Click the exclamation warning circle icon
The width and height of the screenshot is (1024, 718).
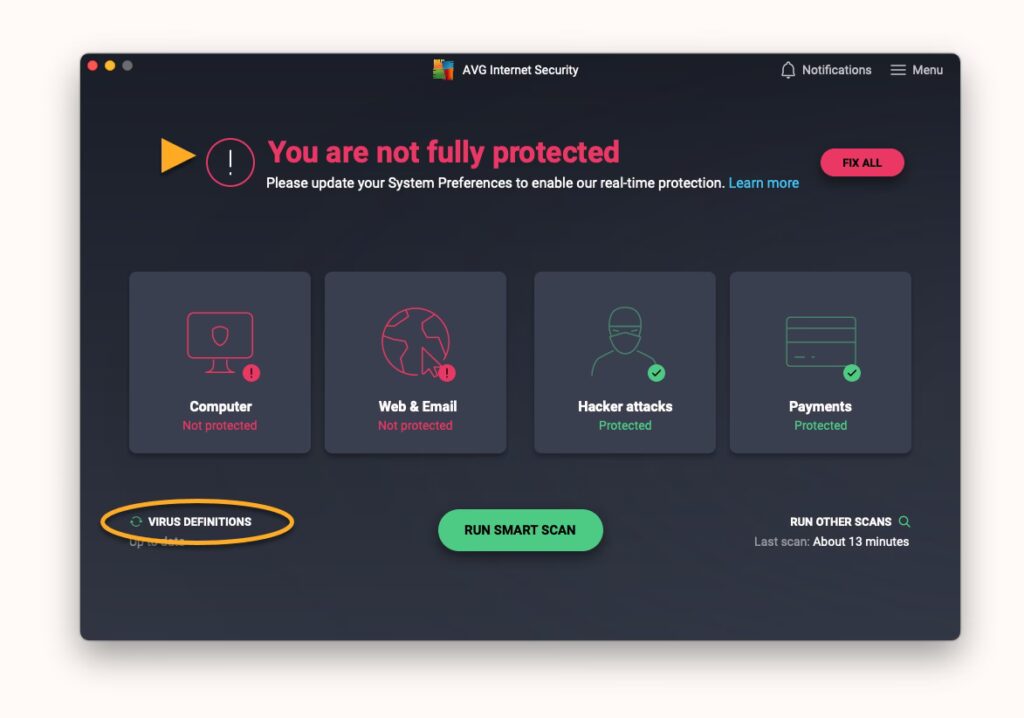[230, 162]
